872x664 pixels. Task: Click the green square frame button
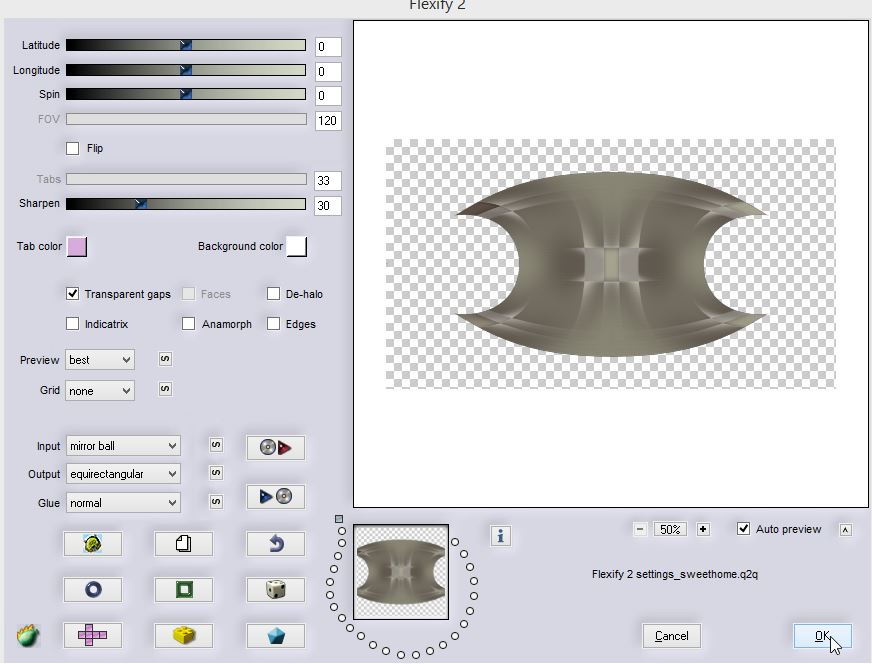[183, 589]
